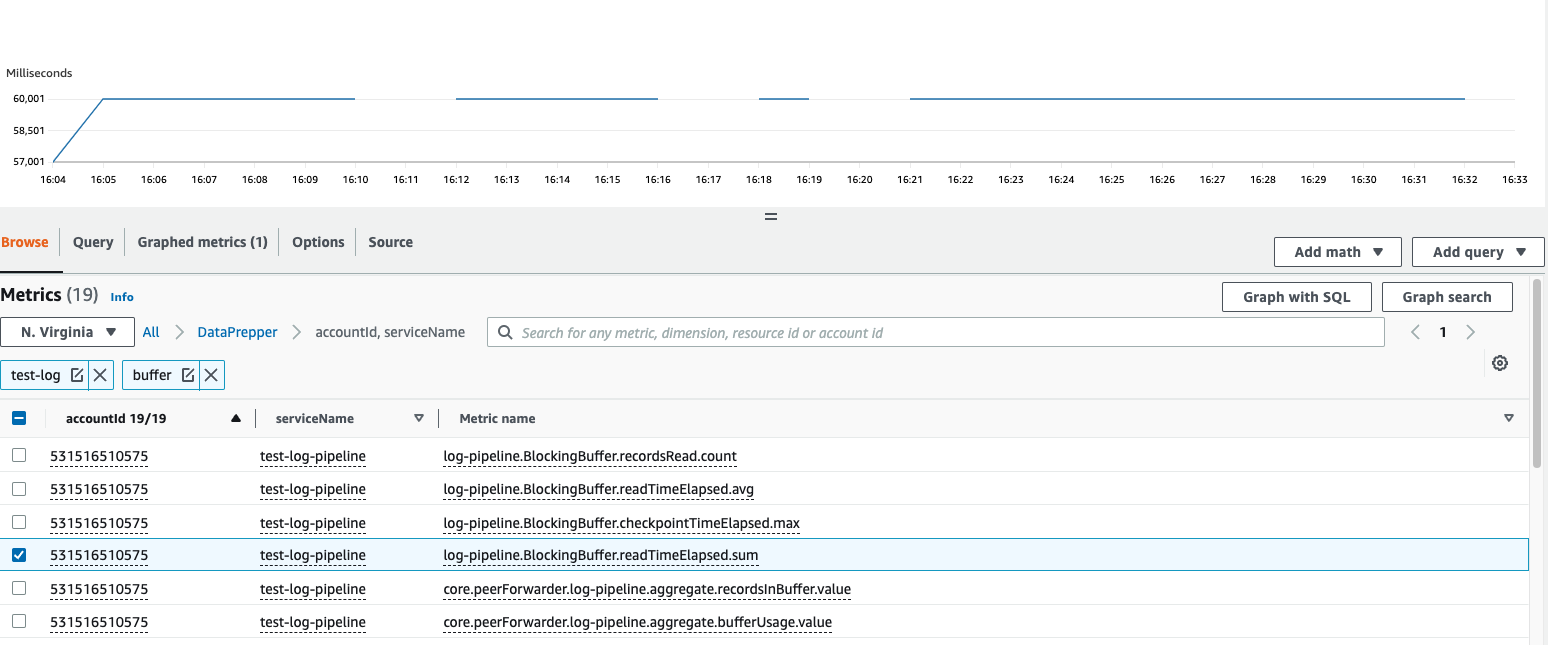Remove the test-log filter
Viewport: 1548px width, 645px height.
[x=101, y=375]
